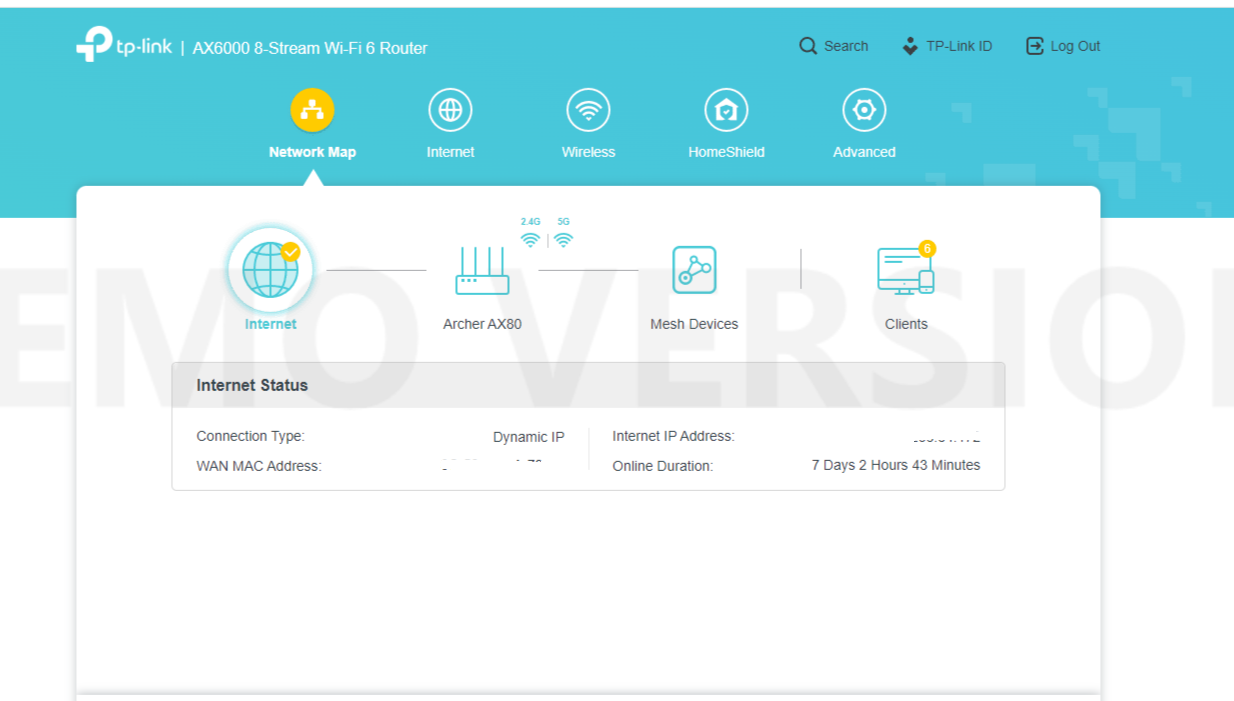This screenshot has width=1234, height=701.
Task: Go to Internet tab label
Action: click(x=450, y=152)
